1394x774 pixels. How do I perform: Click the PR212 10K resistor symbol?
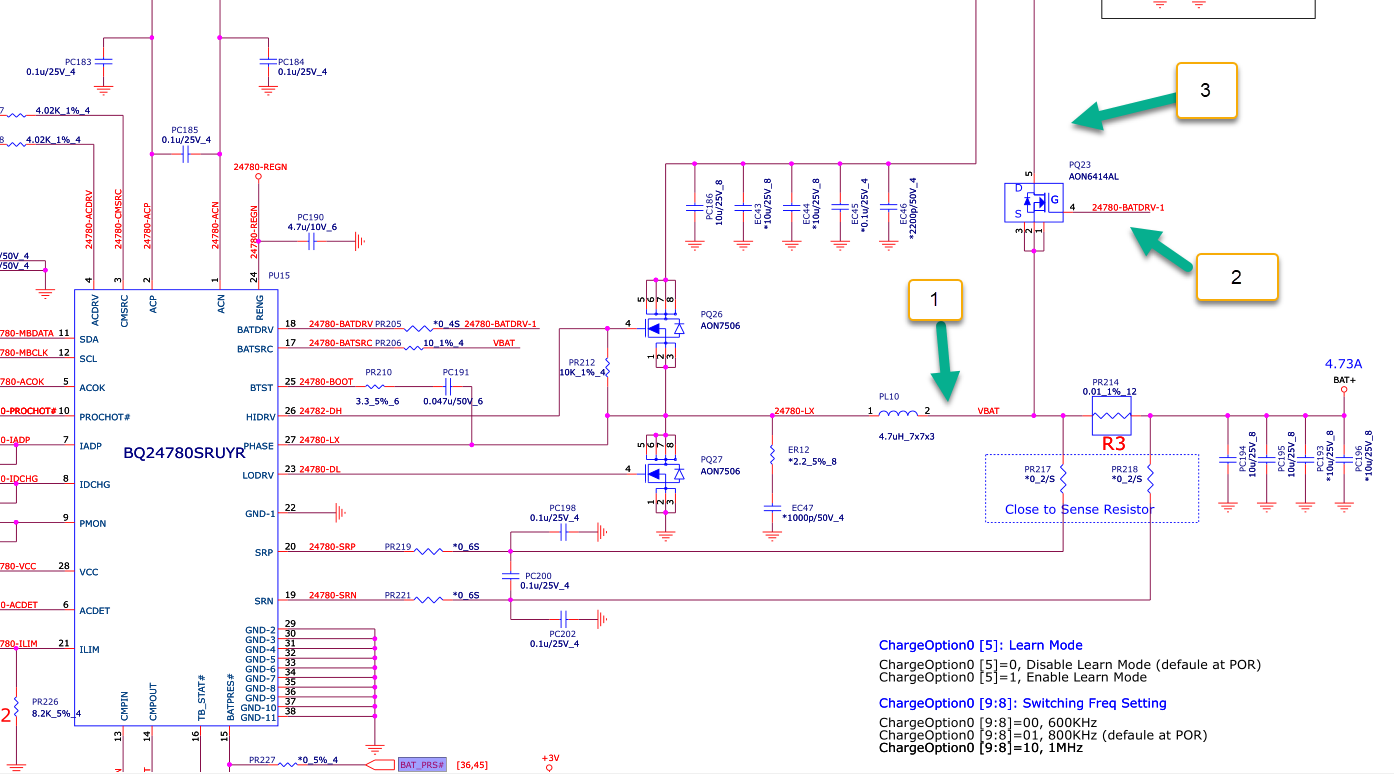[607, 370]
